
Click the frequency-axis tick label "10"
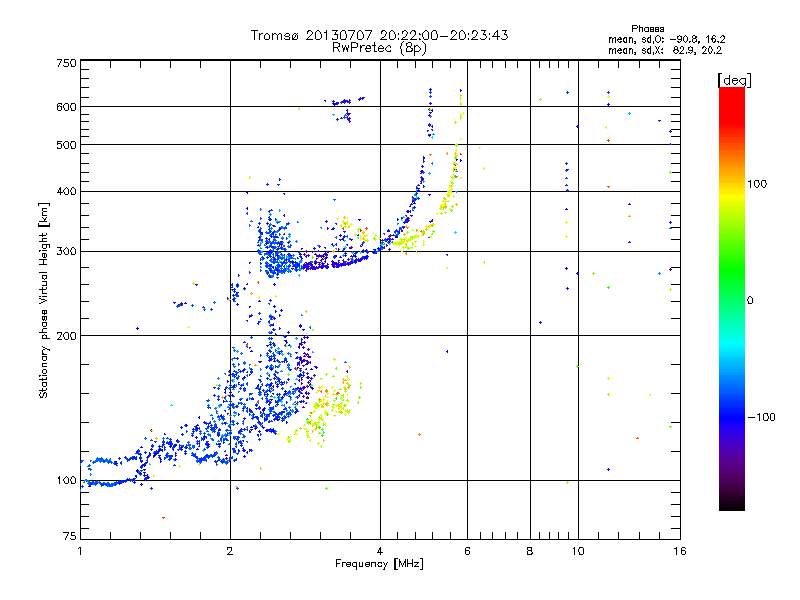[x=578, y=551]
